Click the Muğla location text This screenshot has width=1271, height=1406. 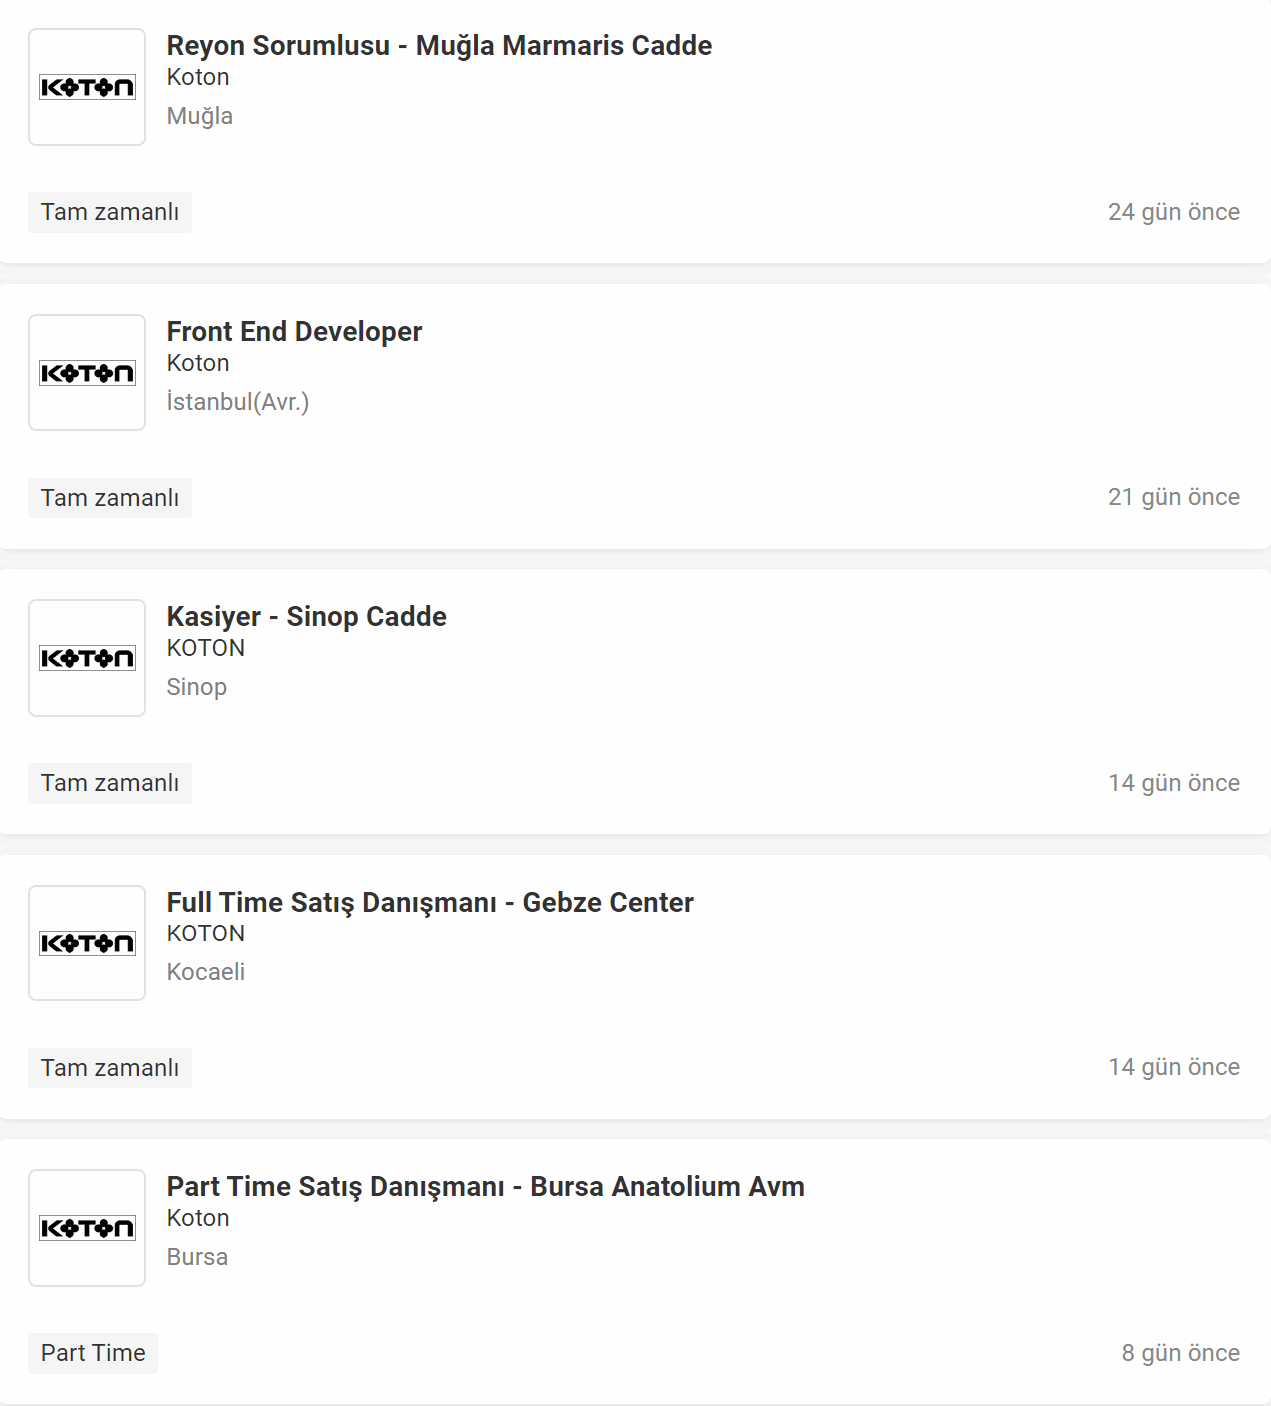[200, 116]
